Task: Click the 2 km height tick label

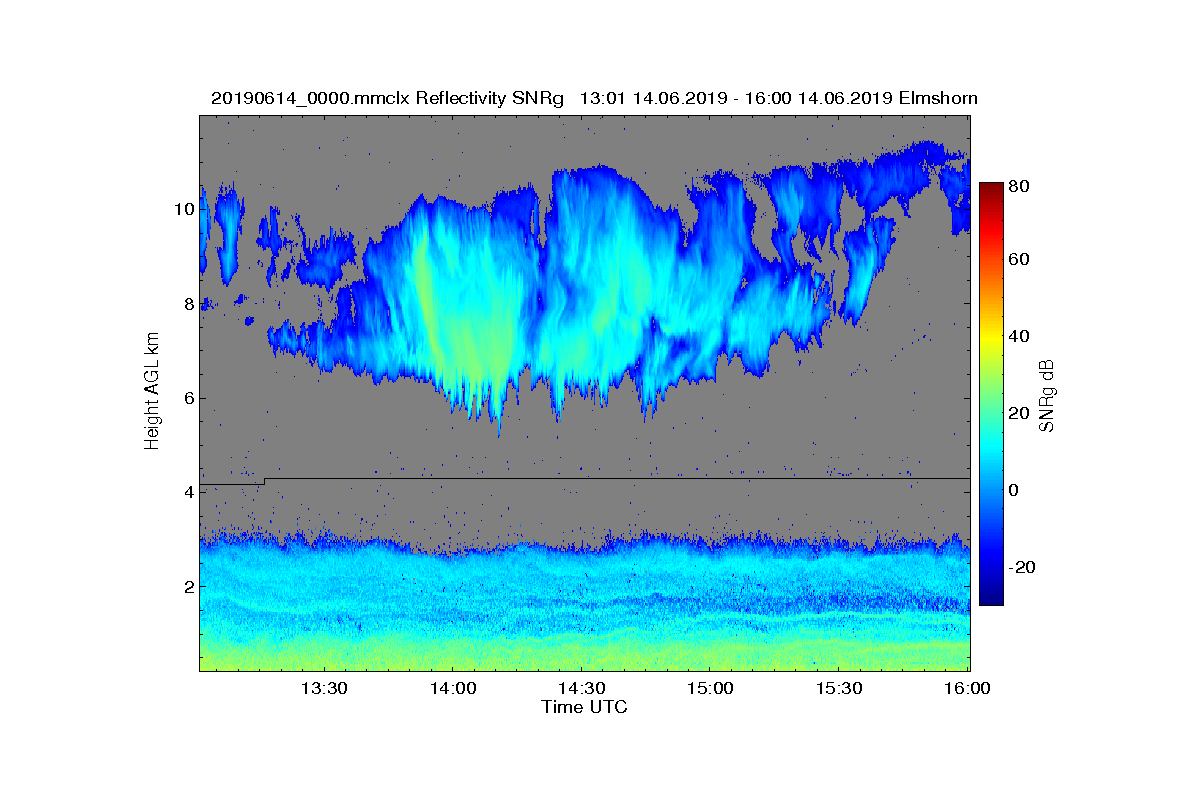Action: click(x=187, y=586)
